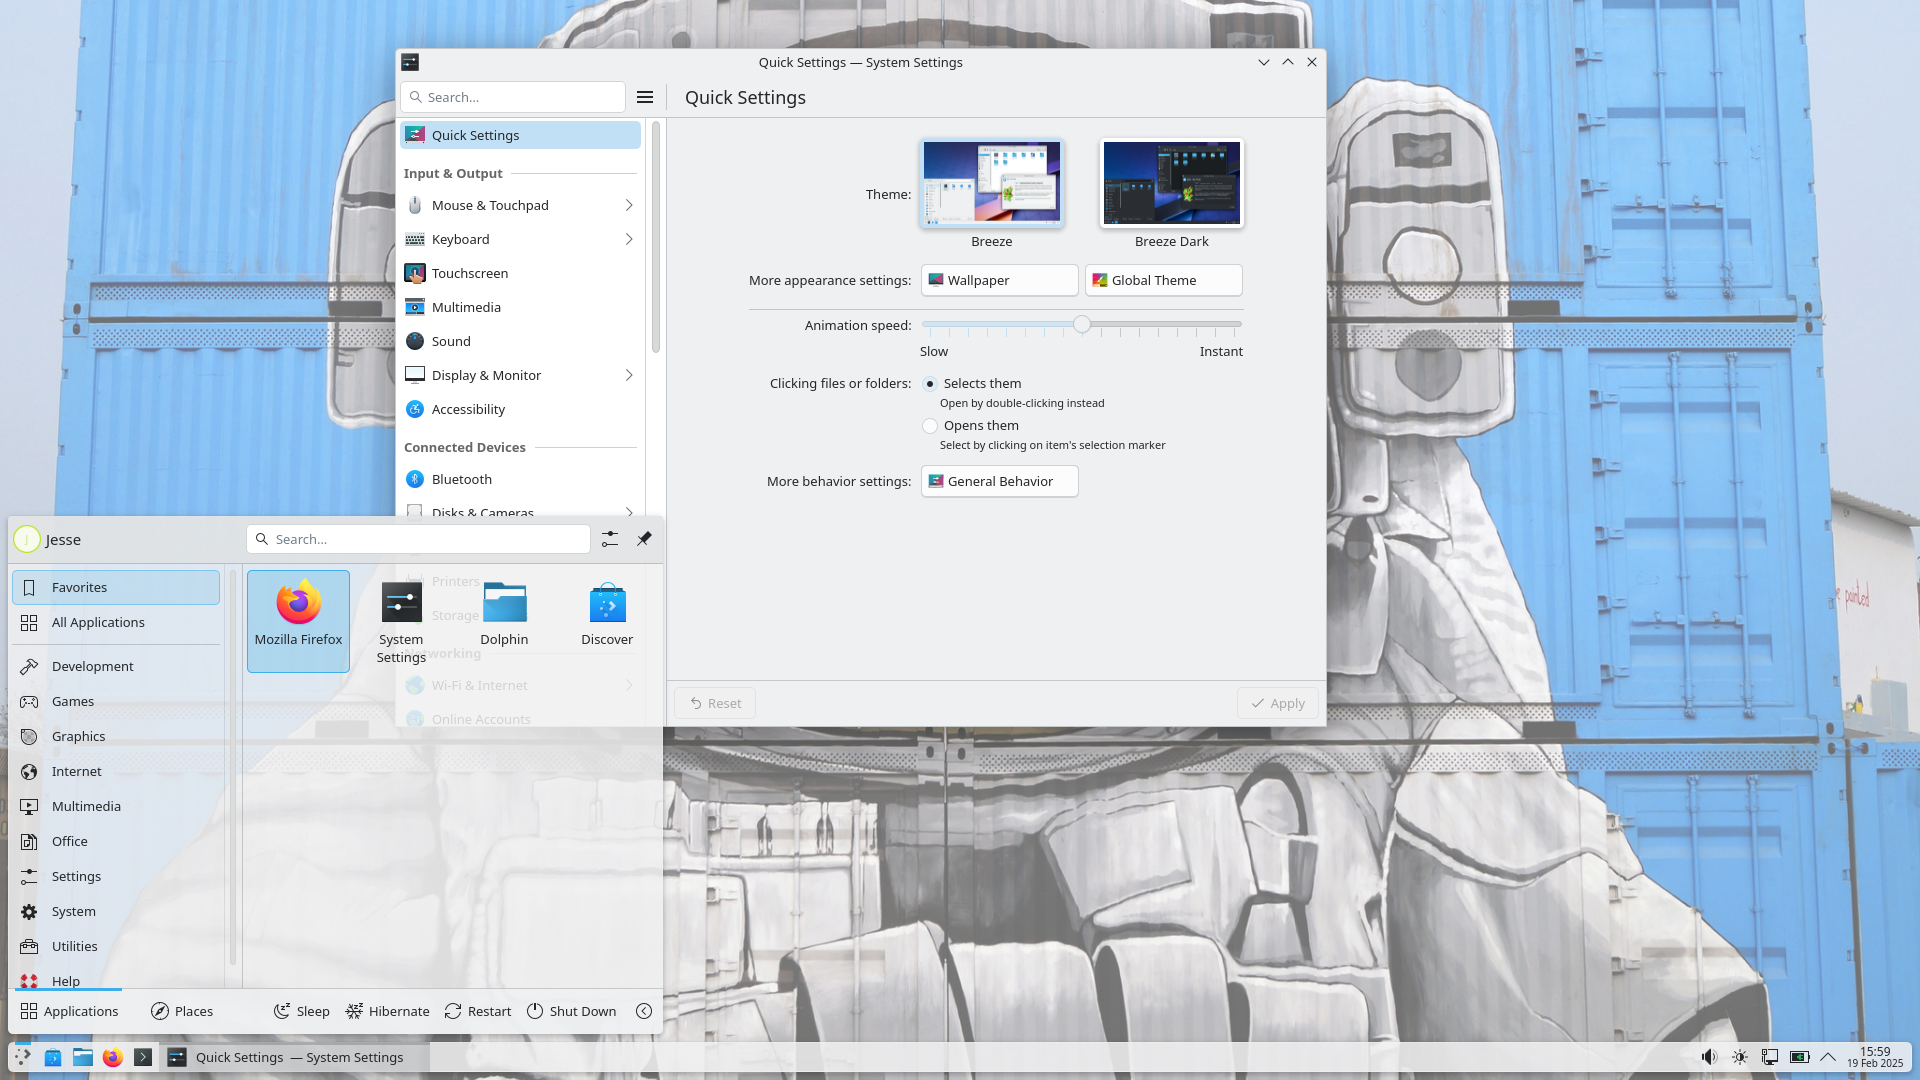Open the Development category

(116, 666)
